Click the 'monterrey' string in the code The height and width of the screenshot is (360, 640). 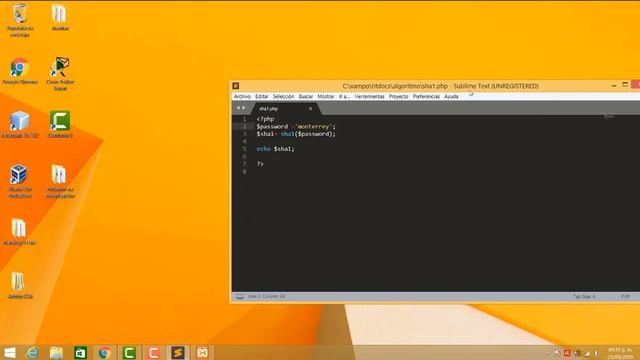(x=313, y=127)
